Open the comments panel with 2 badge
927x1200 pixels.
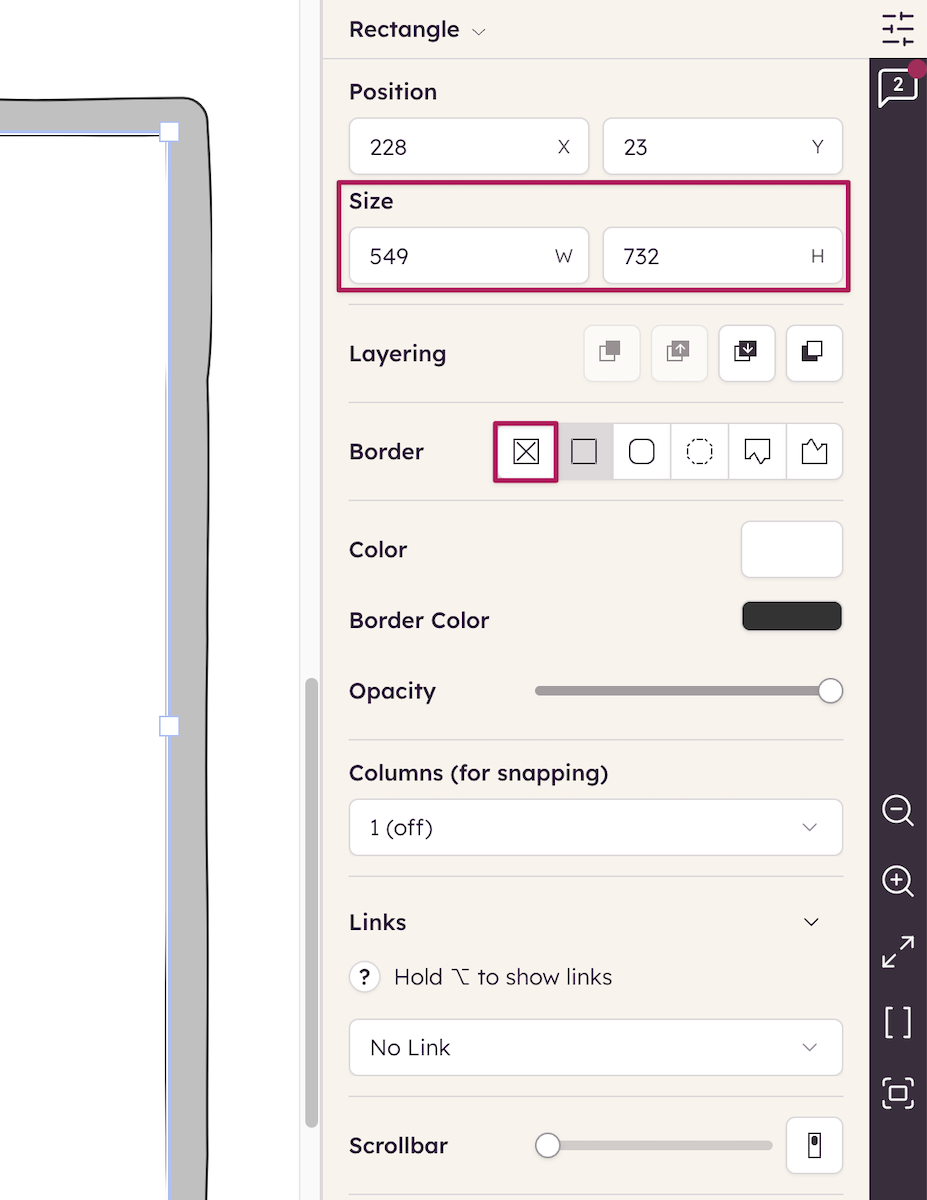(x=897, y=88)
